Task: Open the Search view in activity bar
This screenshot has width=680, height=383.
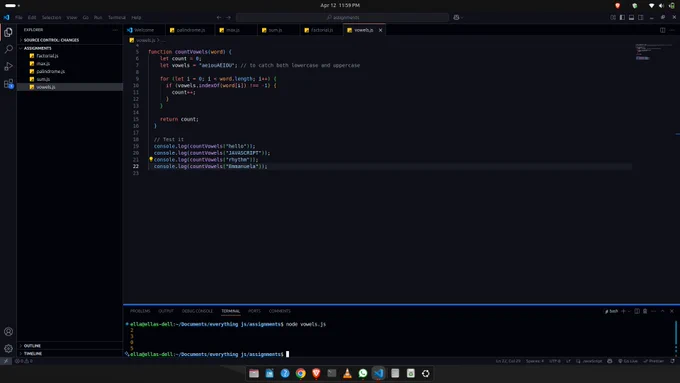Action: [x=8, y=49]
